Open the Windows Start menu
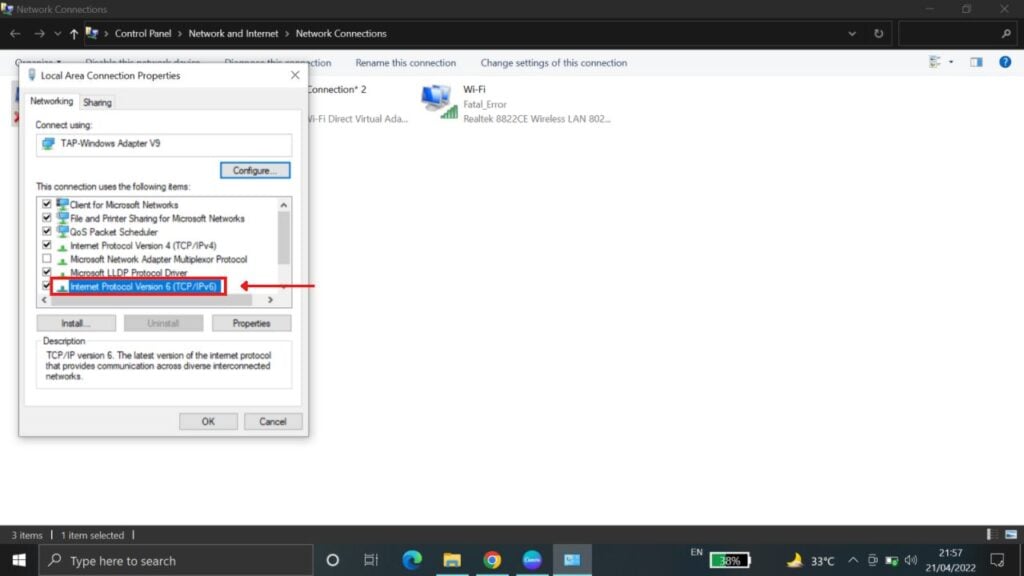Screen dimensions: 1024x576 (19, 560)
